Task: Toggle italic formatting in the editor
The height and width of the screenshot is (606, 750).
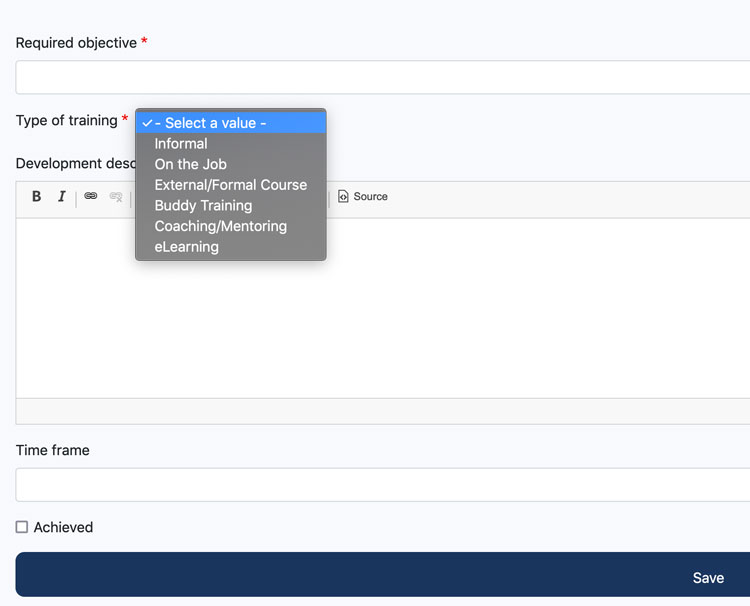Action: [61, 197]
